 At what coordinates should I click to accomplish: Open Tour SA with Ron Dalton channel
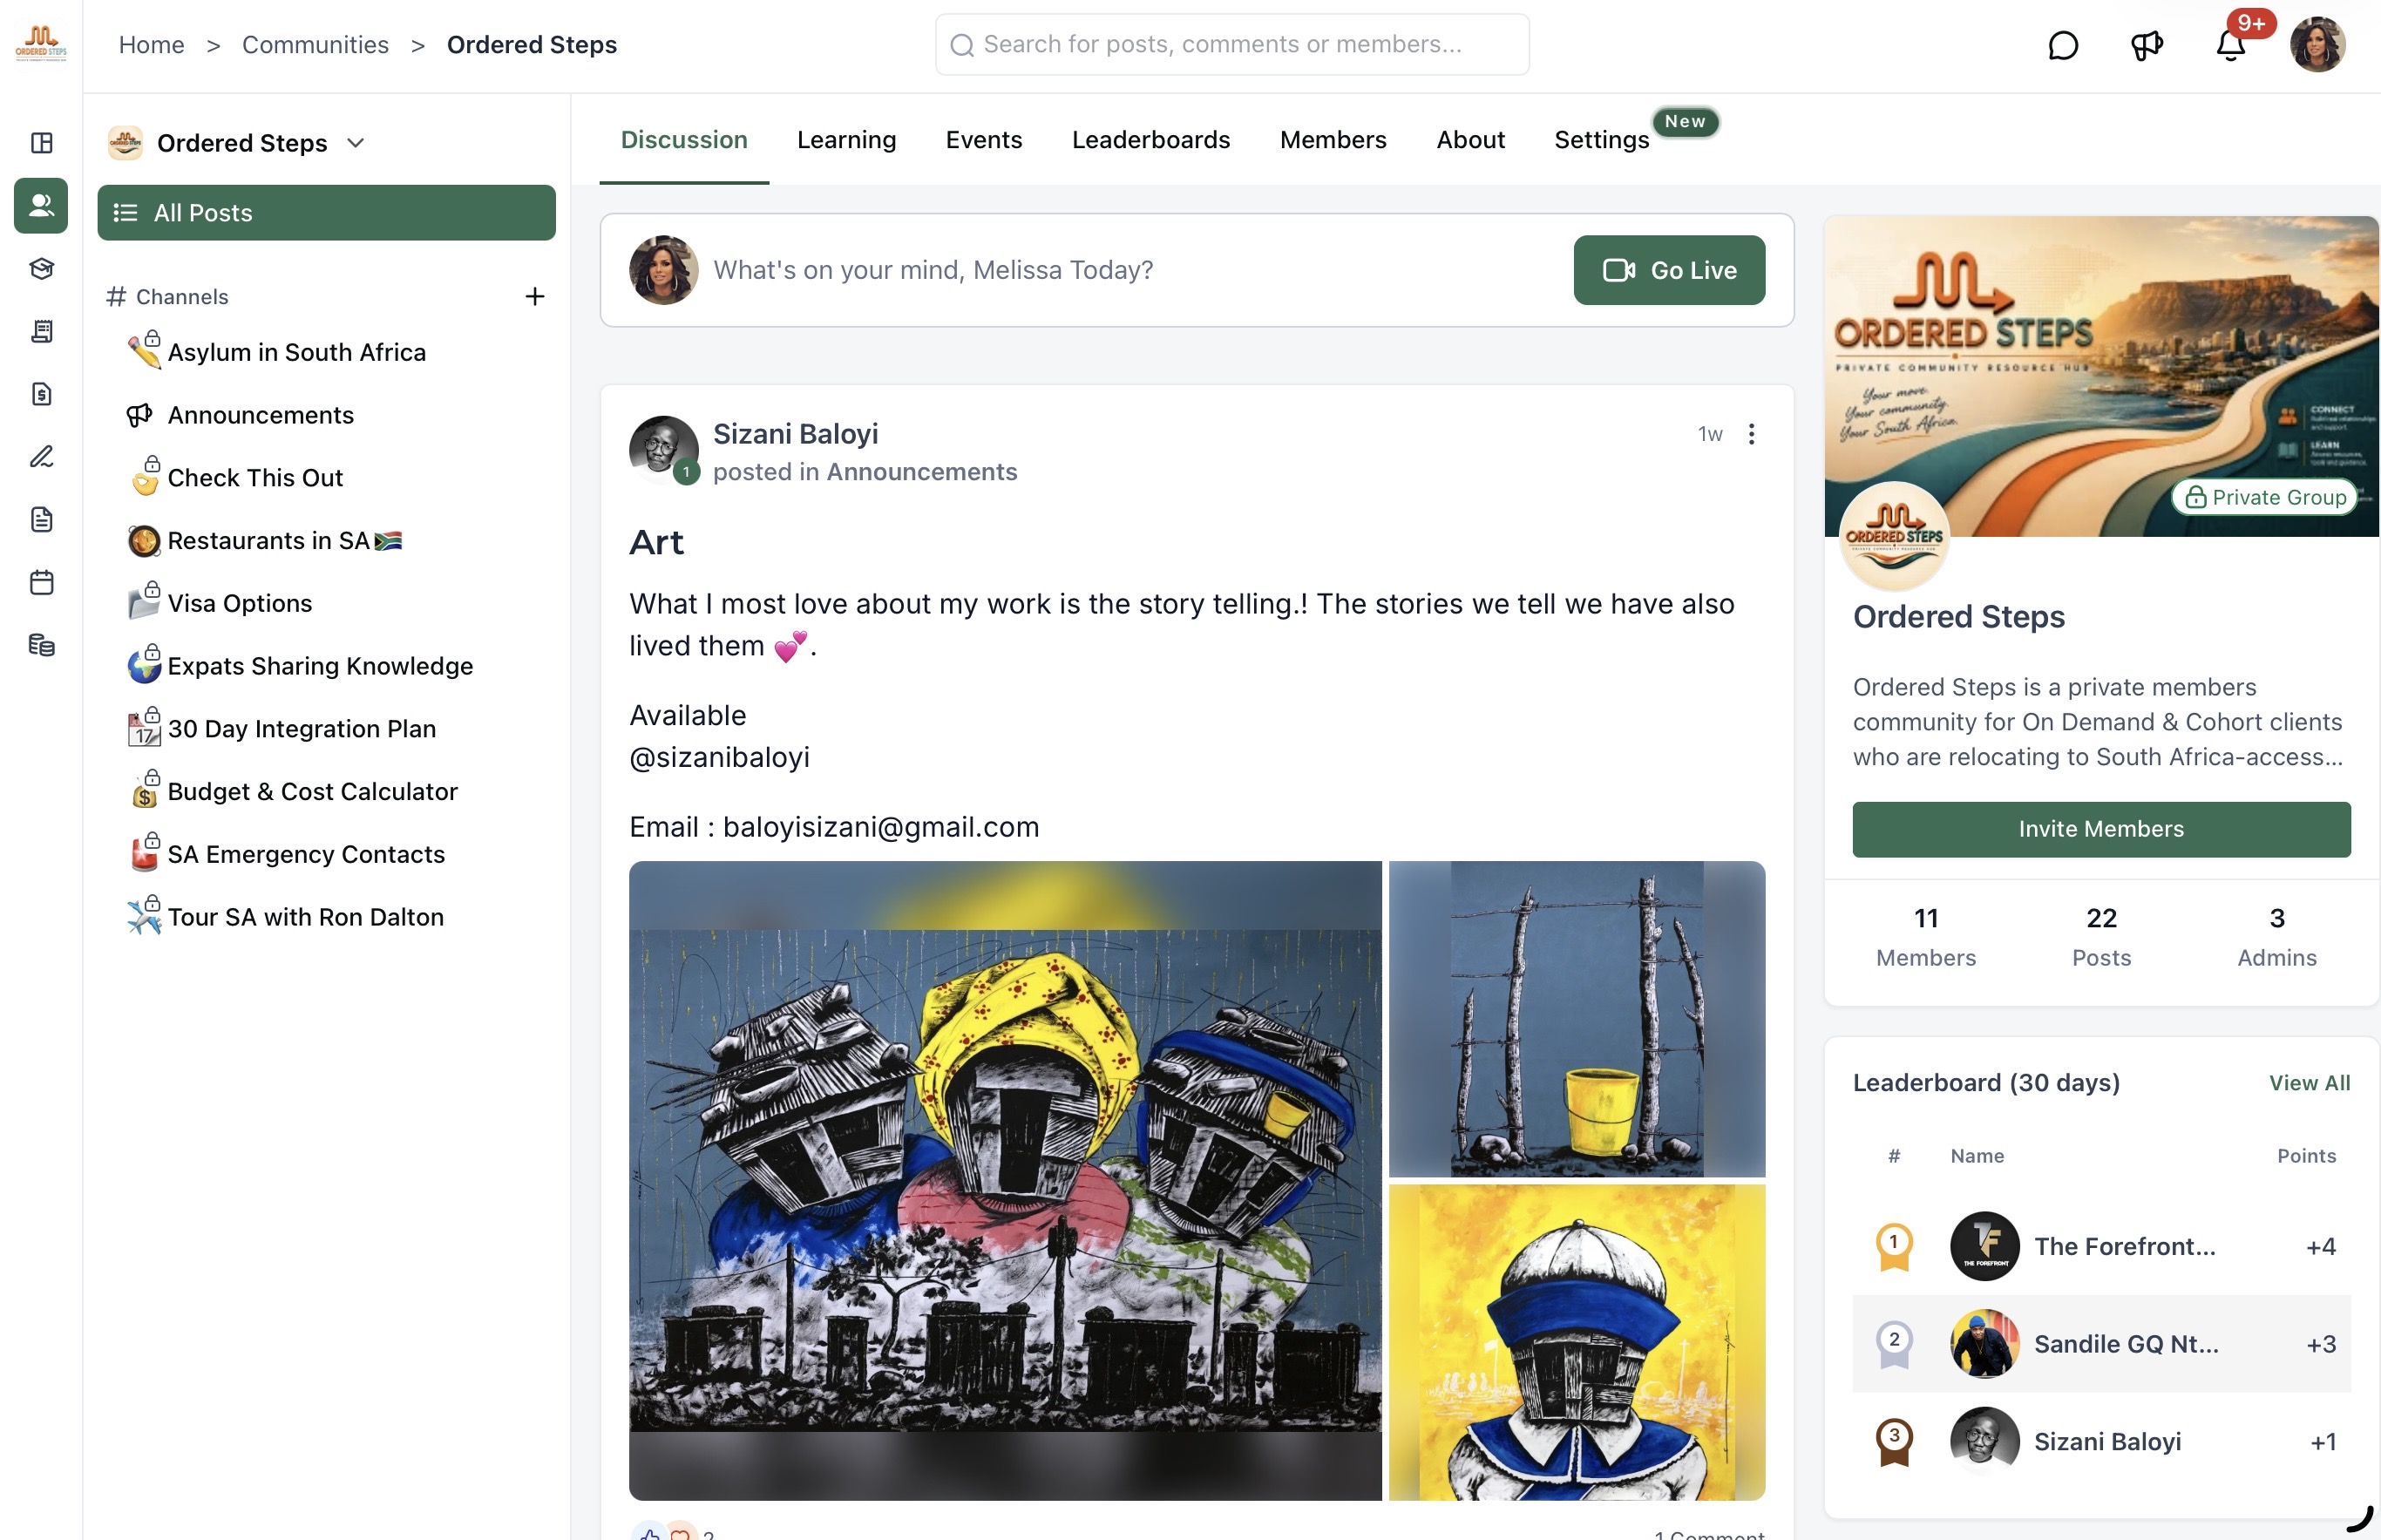click(x=305, y=917)
